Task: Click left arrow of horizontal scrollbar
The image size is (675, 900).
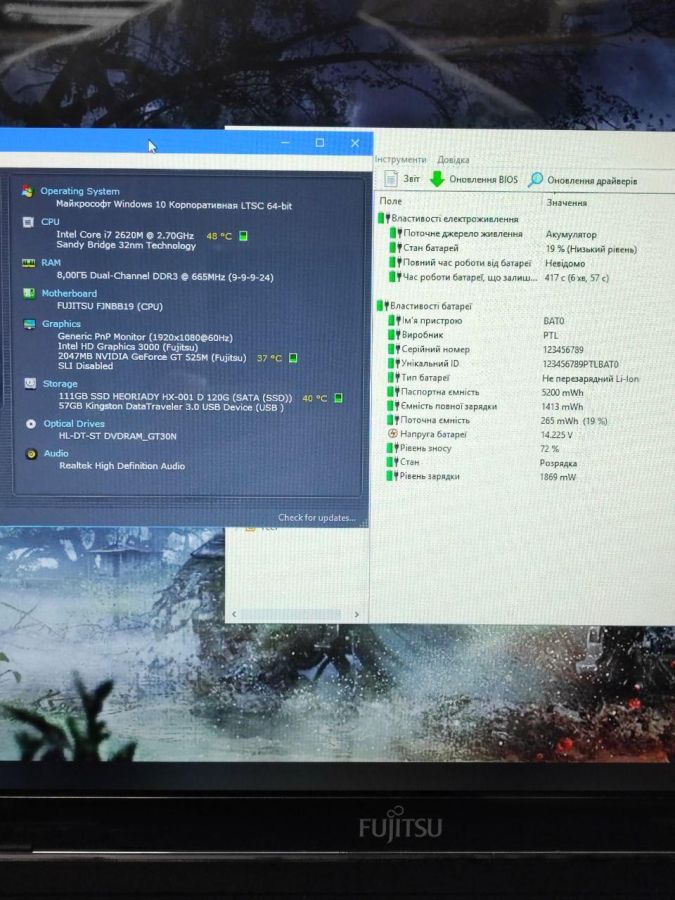Action: 234,614
